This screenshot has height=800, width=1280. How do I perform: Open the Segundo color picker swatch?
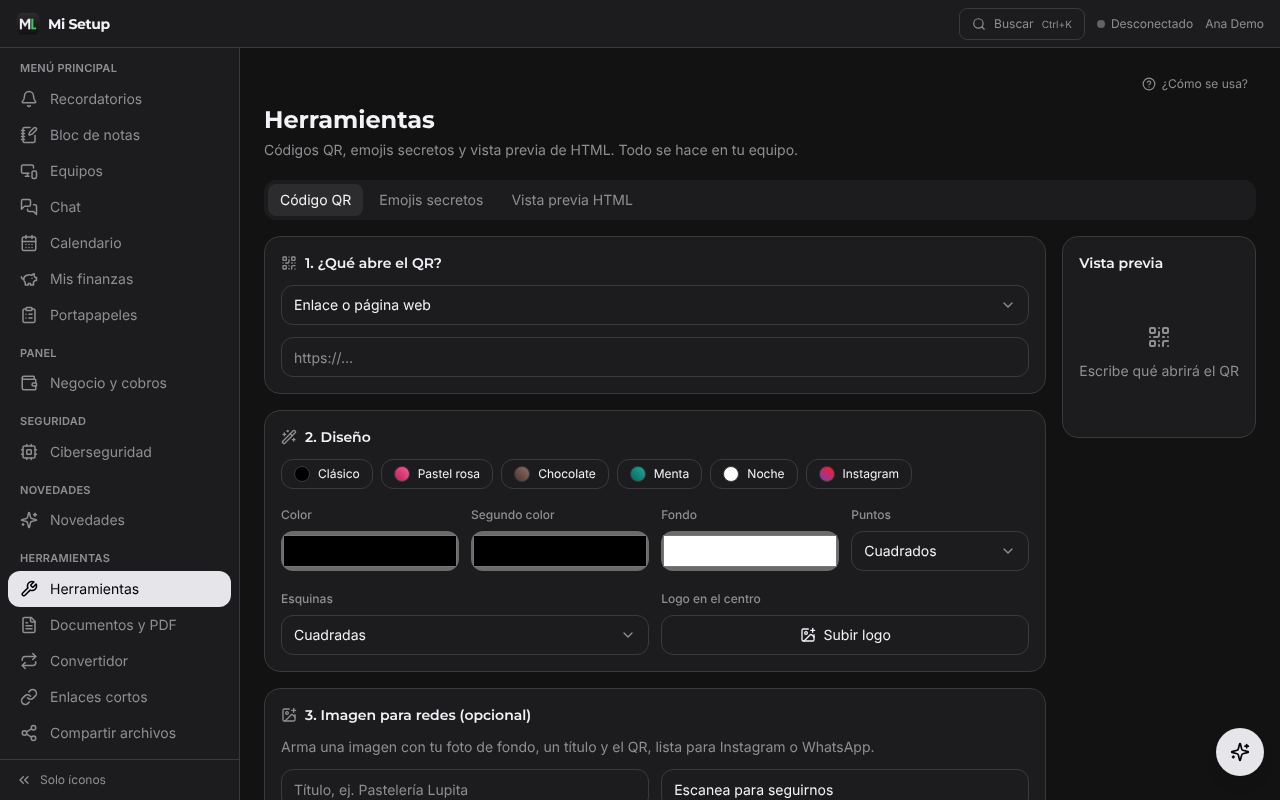coord(560,551)
